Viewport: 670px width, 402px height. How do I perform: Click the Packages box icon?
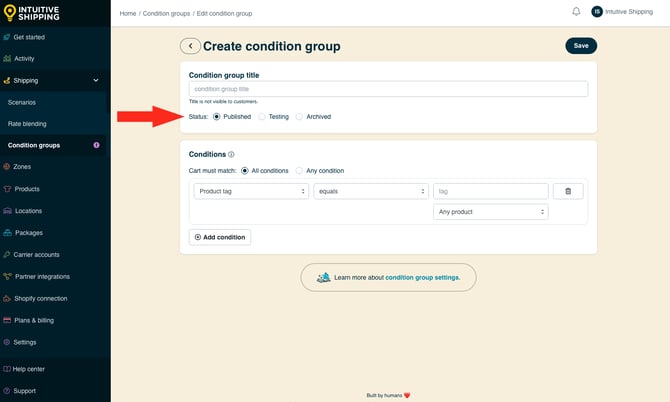coord(7,232)
